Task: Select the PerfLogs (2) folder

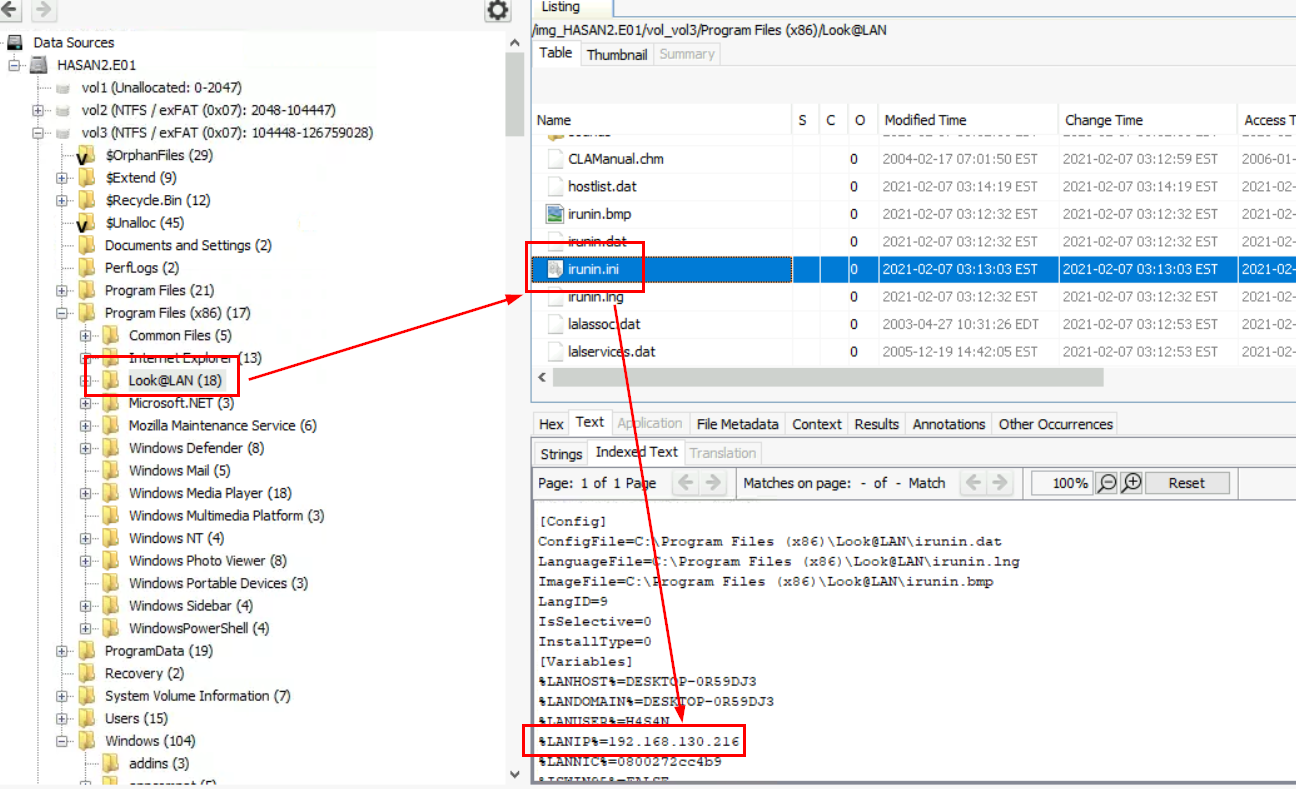Action: 142,268
